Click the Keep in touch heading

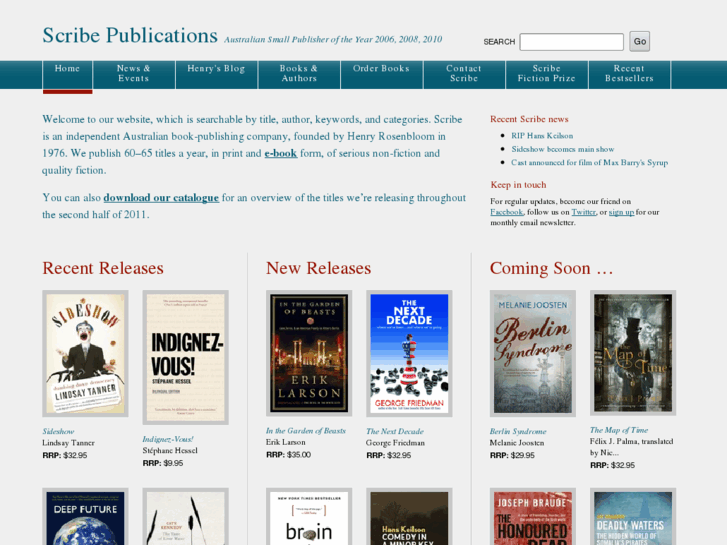point(518,185)
